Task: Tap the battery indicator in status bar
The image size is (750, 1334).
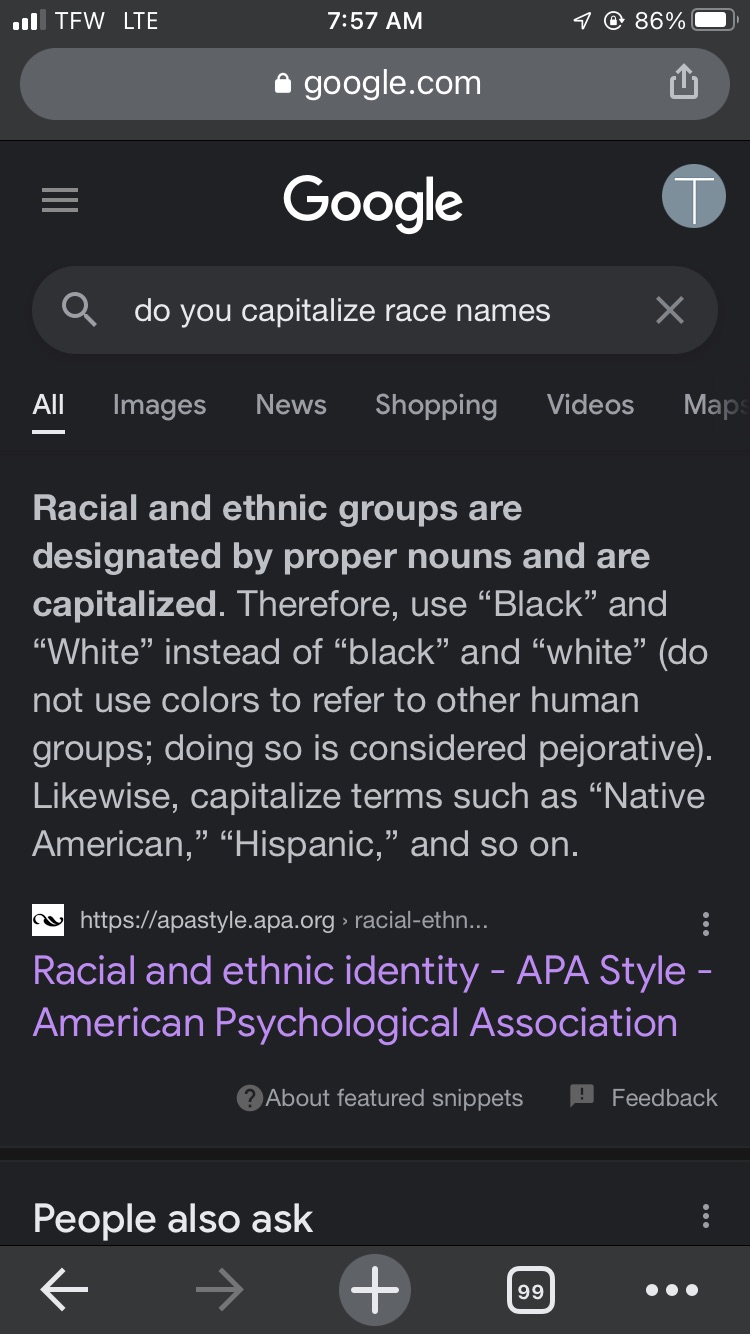Action: pyautogui.click(x=714, y=21)
